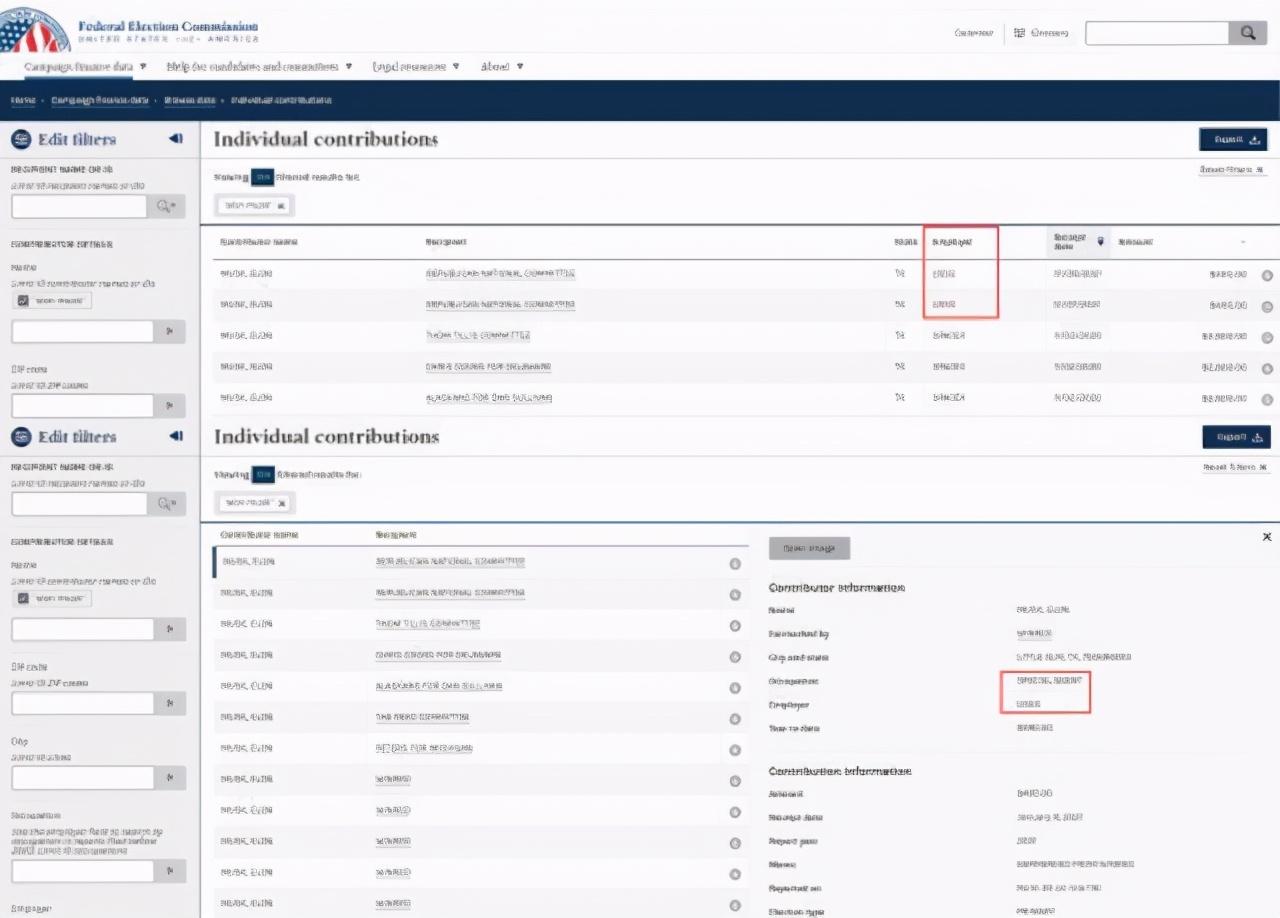Image resolution: width=1280 pixels, height=918 pixels.
Task: Click the Home breadcrumb link
Action: pyautogui.click(x=22, y=100)
